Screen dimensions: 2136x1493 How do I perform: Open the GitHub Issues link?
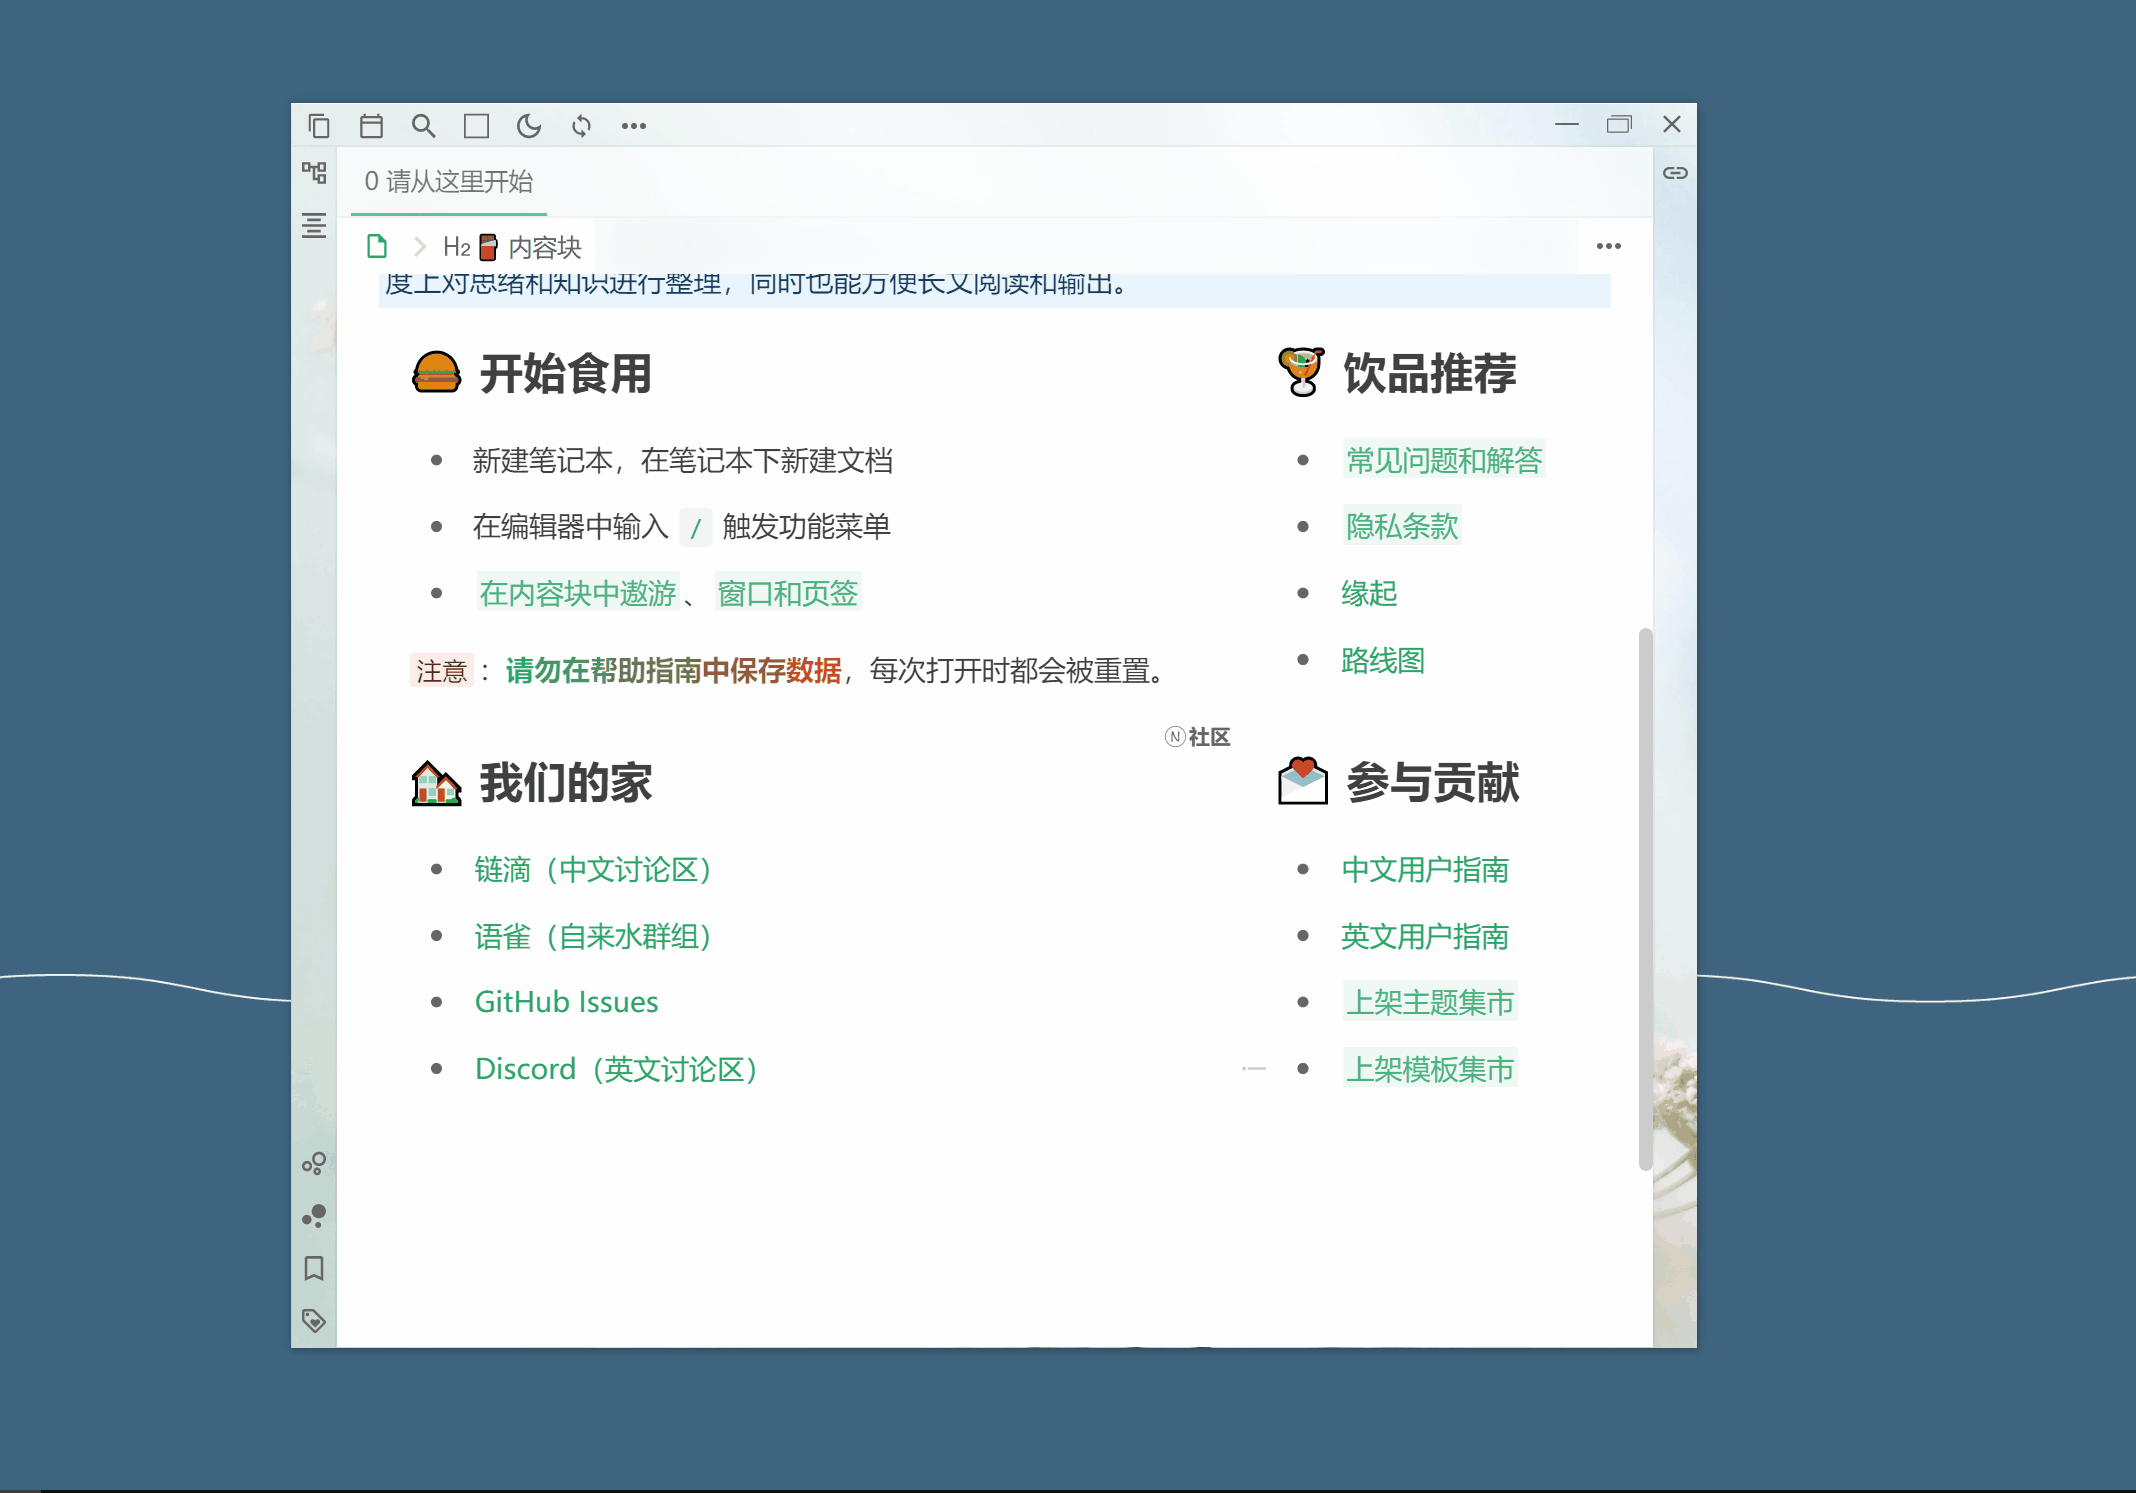566,1002
